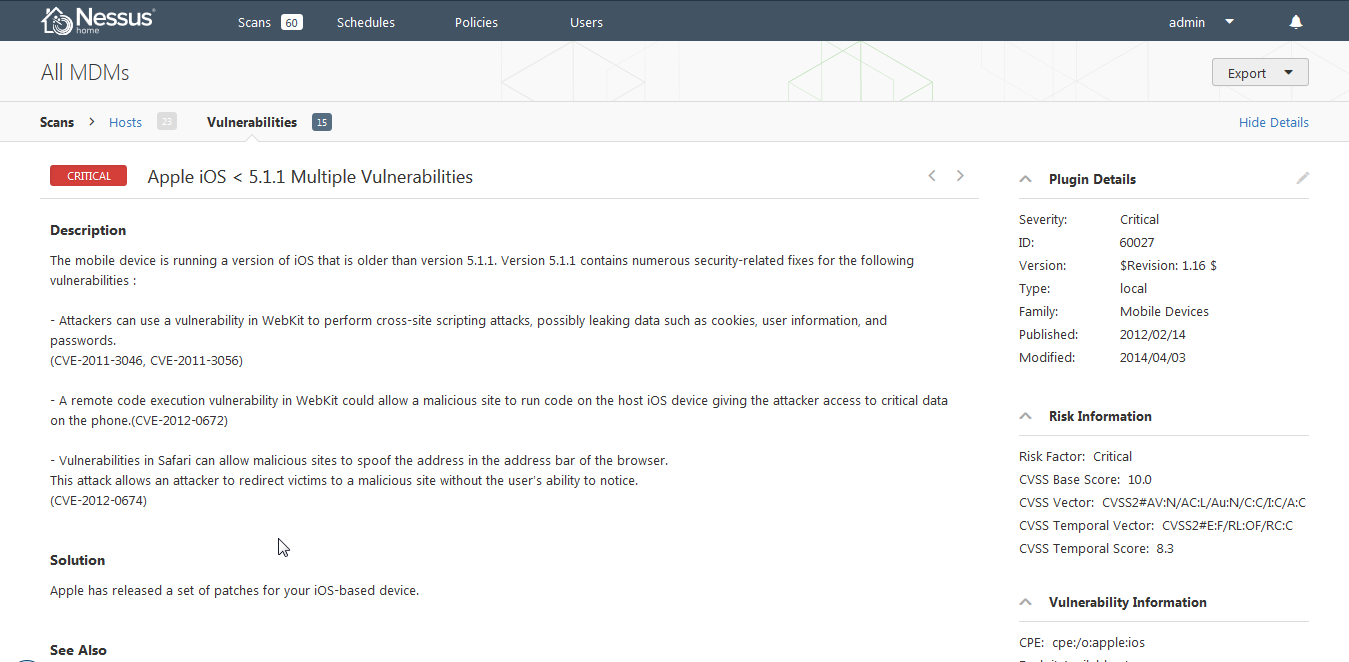Click the Severity value Critical in Plugin Details
Screen dimensions: 1349x662
[1139, 219]
